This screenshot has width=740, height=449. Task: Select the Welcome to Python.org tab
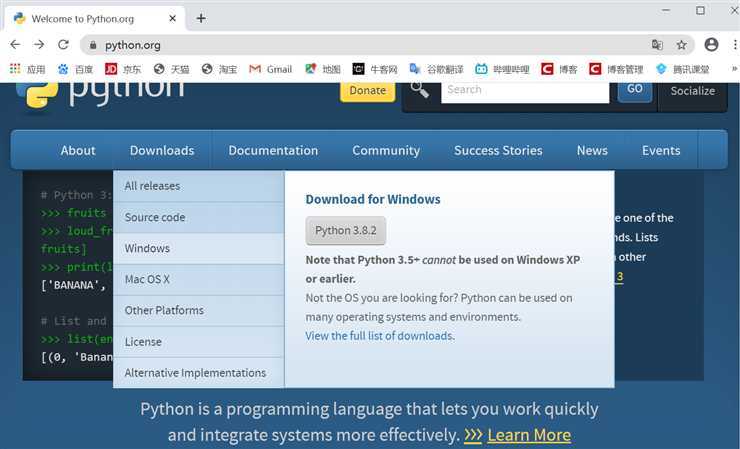point(95,18)
